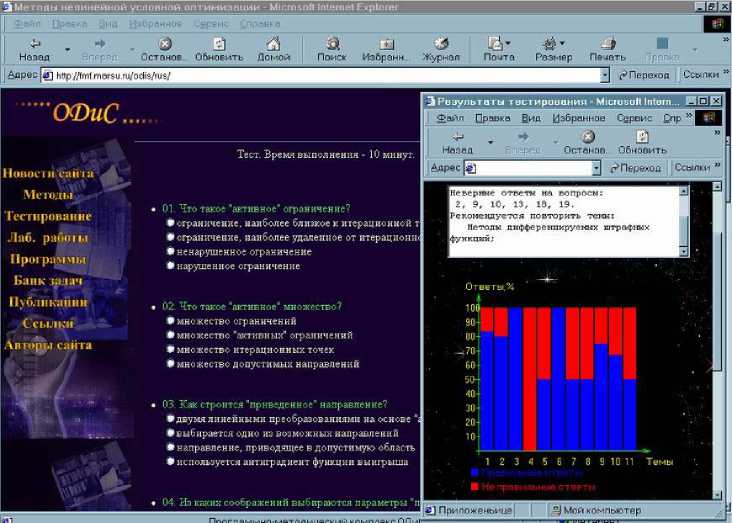Click the Домой (Home) toolbar icon

273,49
